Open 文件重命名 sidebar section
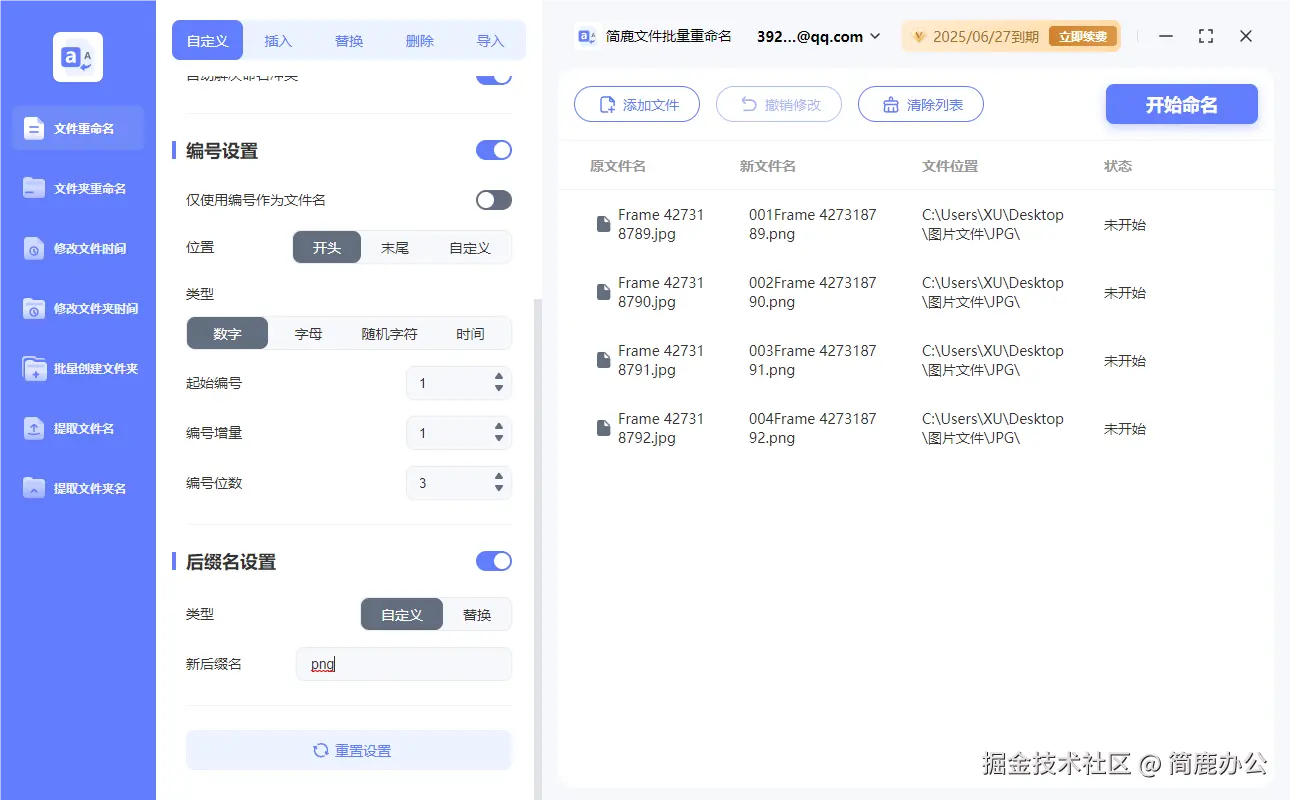Screen dimensions: 1290x800 coord(78,128)
